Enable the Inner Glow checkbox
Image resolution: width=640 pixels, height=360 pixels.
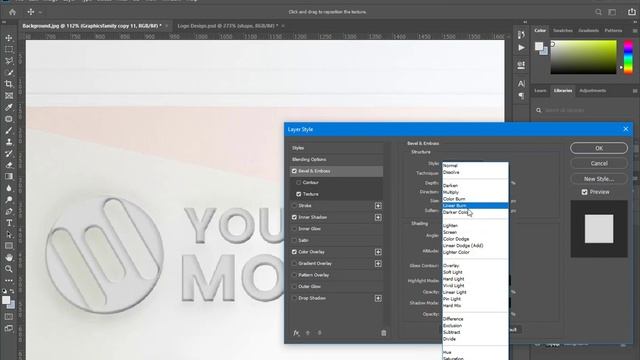(294, 229)
